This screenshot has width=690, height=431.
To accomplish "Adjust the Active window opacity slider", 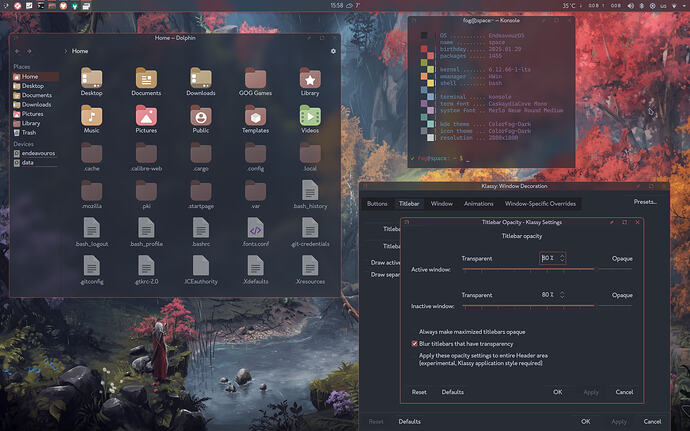I will 547,269.
